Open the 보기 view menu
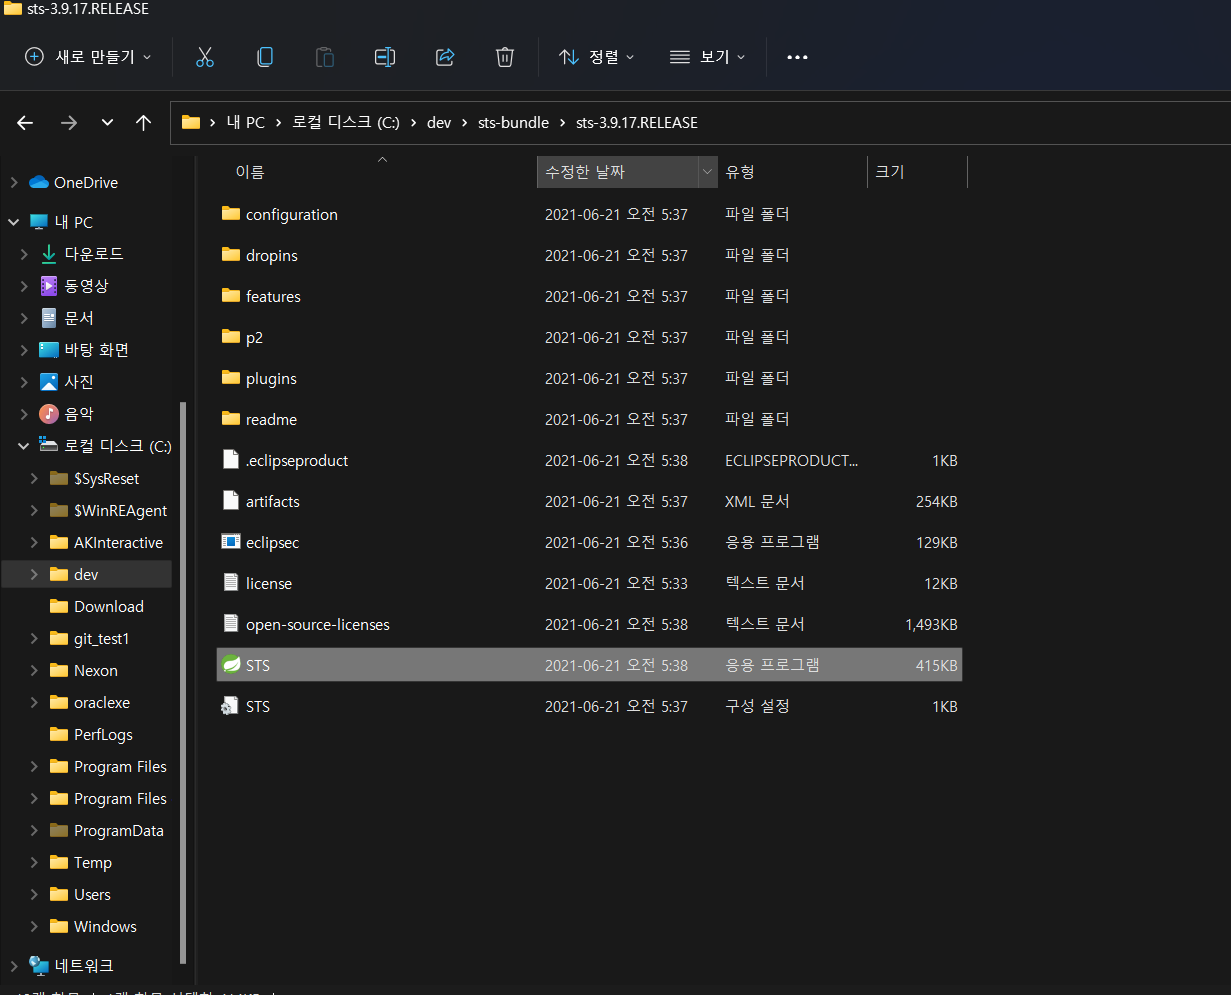Image resolution: width=1231 pixels, height=995 pixels. pyautogui.click(x=708, y=57)
